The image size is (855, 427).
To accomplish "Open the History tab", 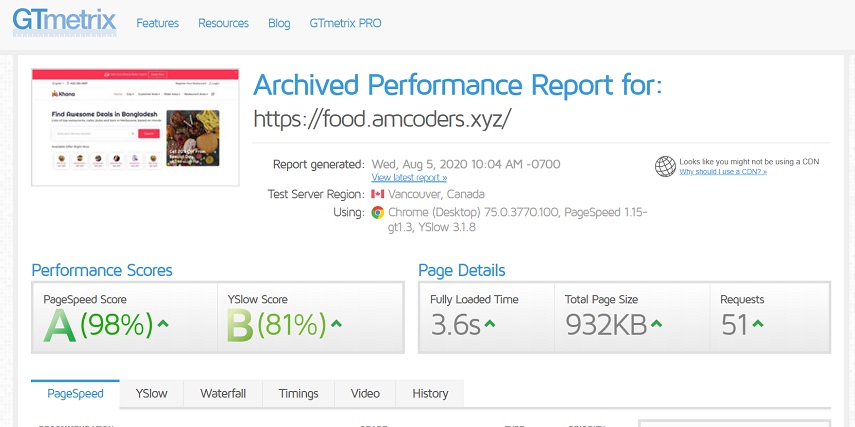I will pyautogui.click(x=430, y=394).
